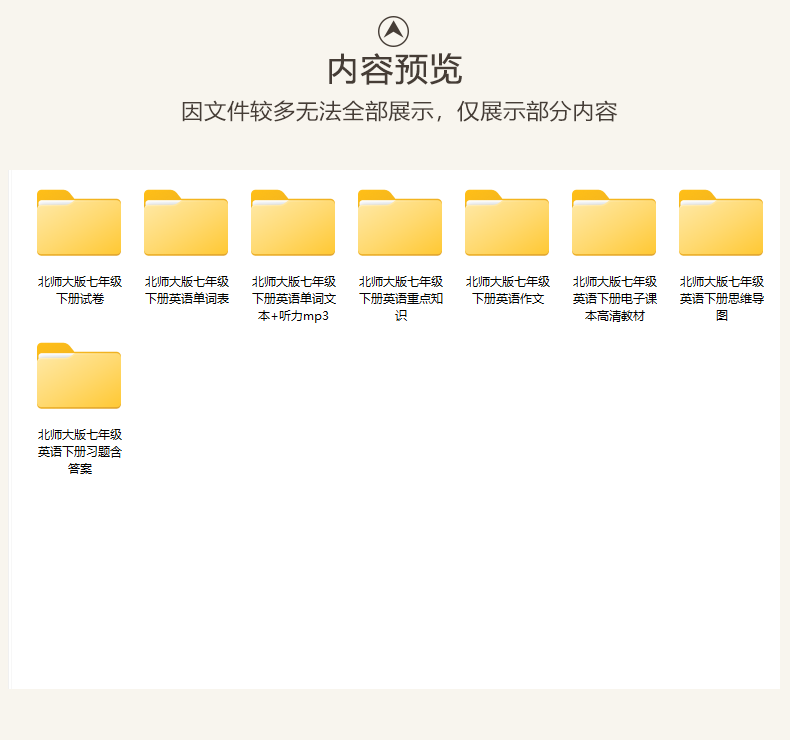The height and width of the screenshot is (740, 790).
Task: Open the 下册英语单词表 folder icon
Action: click(x=186, y=223)
